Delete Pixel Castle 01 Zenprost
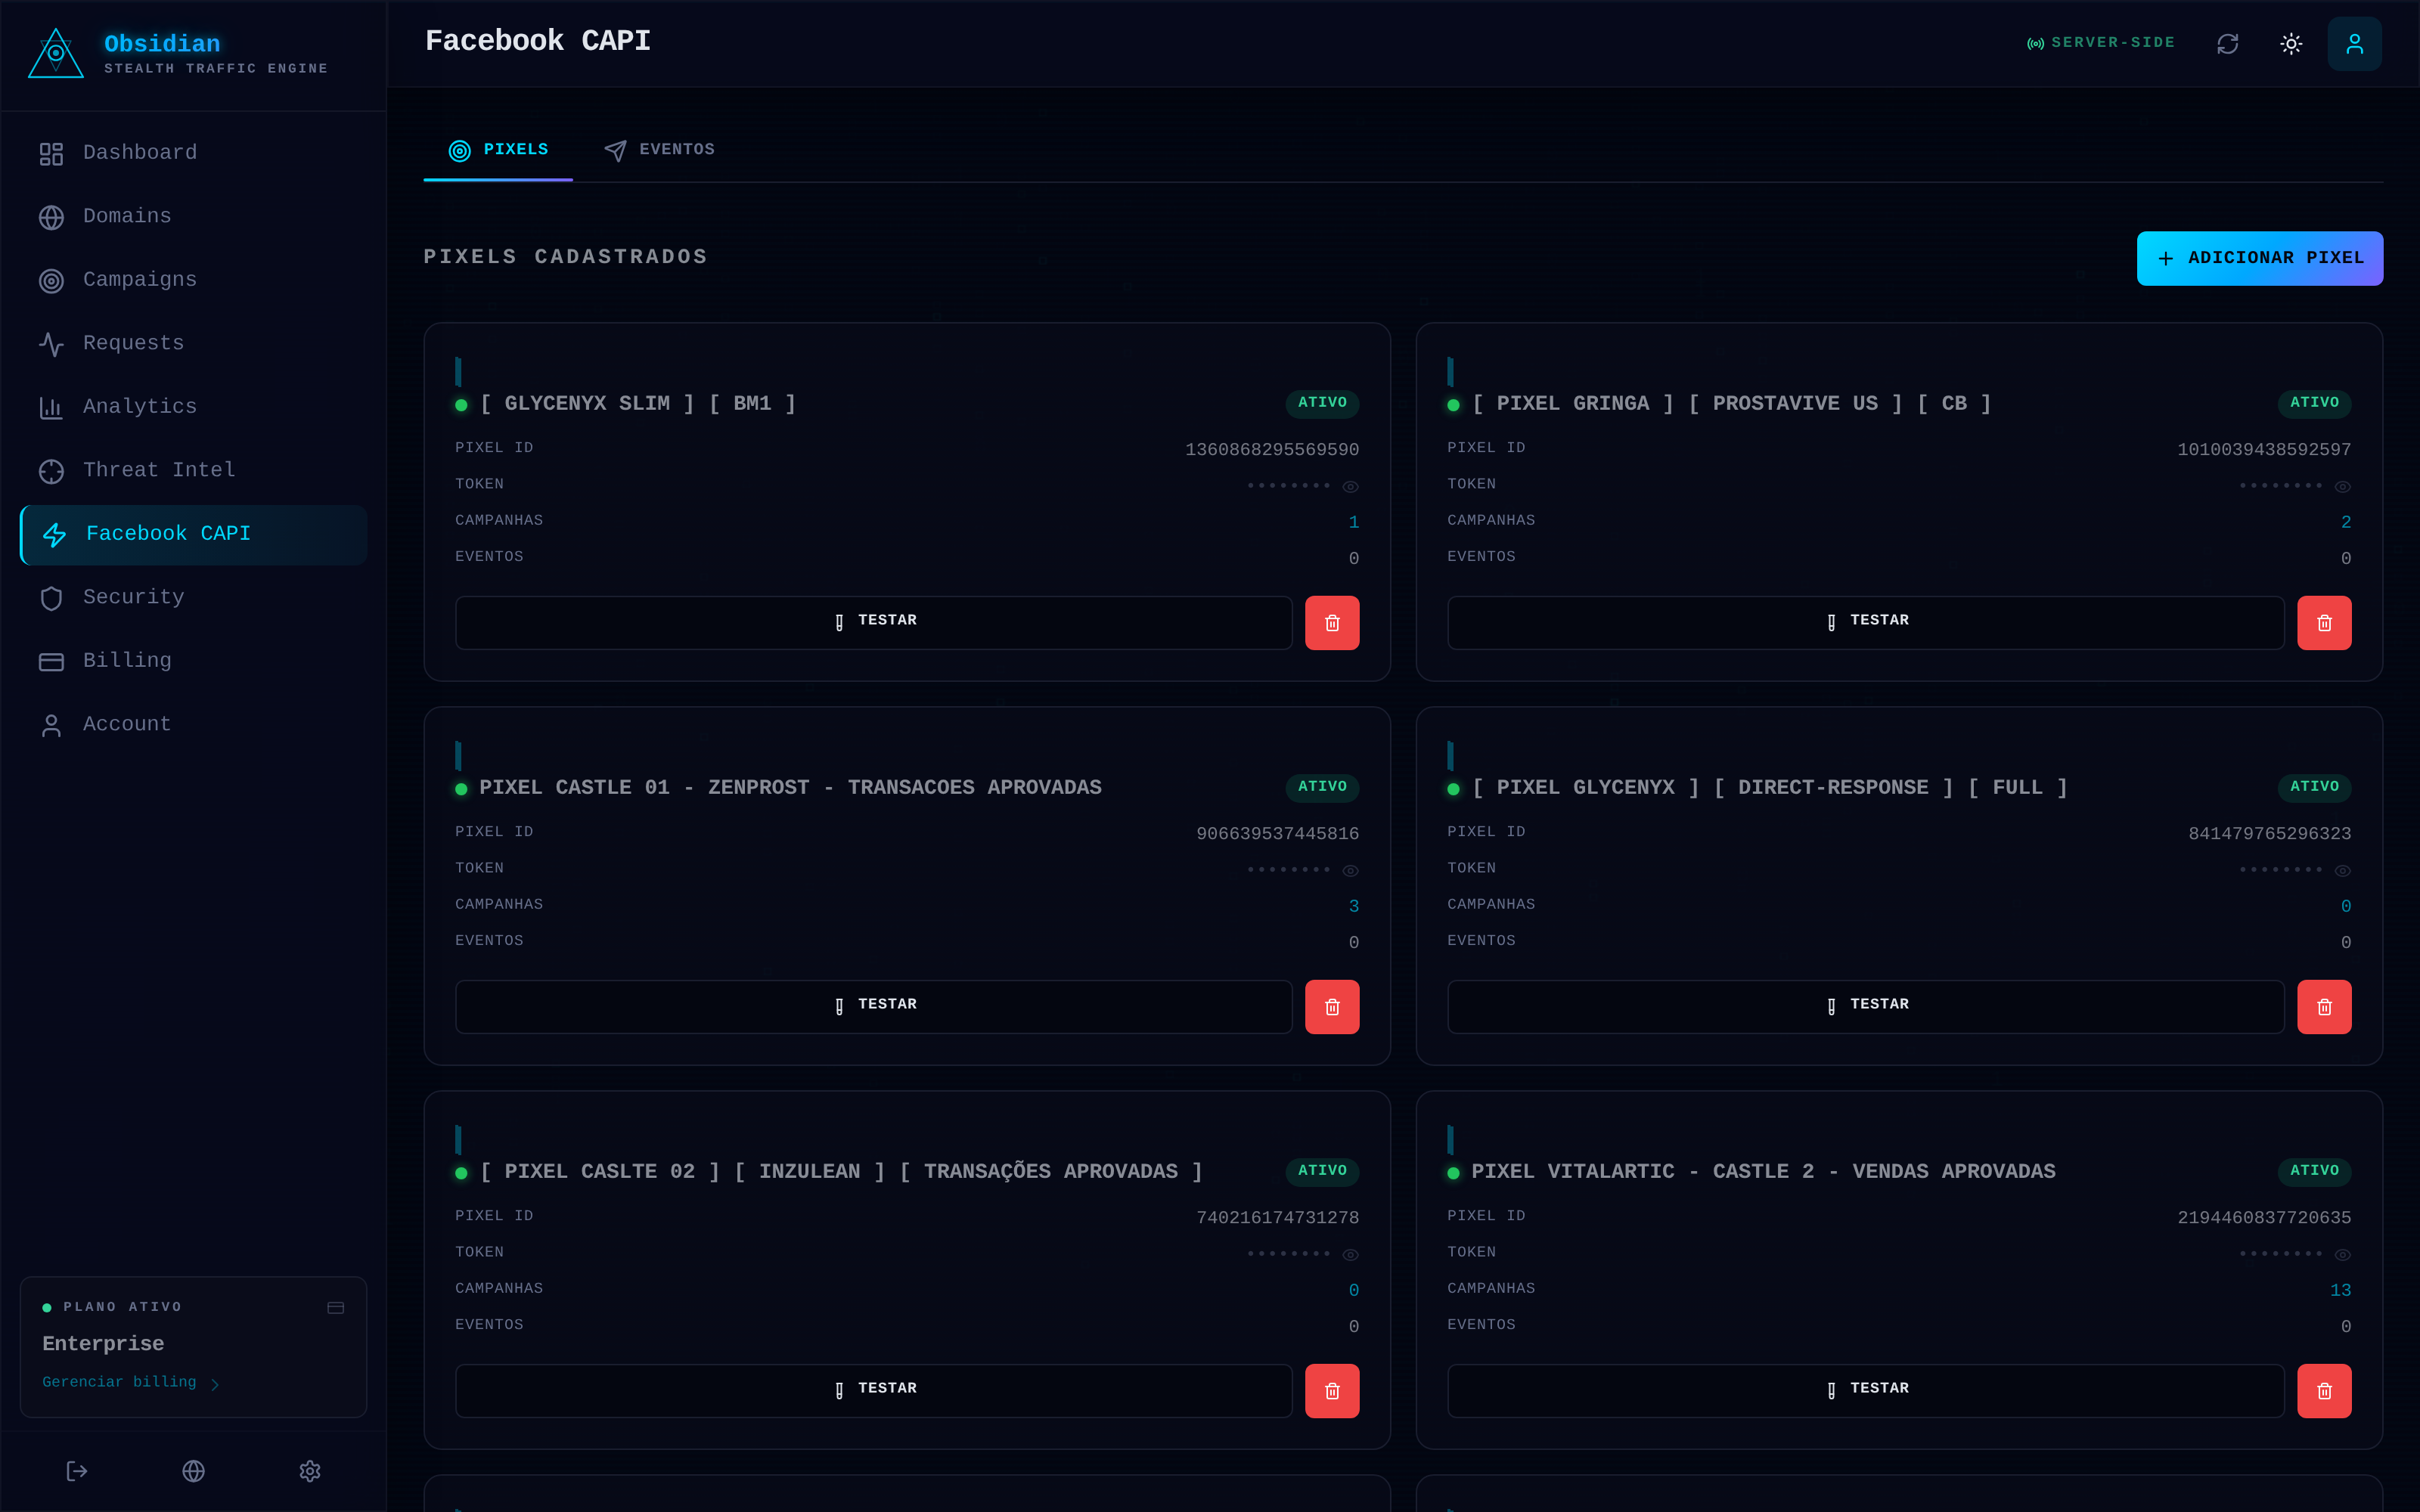Viewport: 2420px width, 1512px height. 1332,1007
